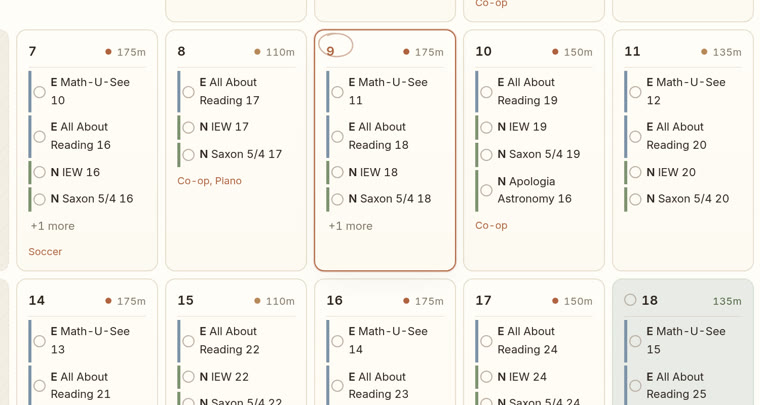
Task: Select day number 8
Action: click(181, 51)
